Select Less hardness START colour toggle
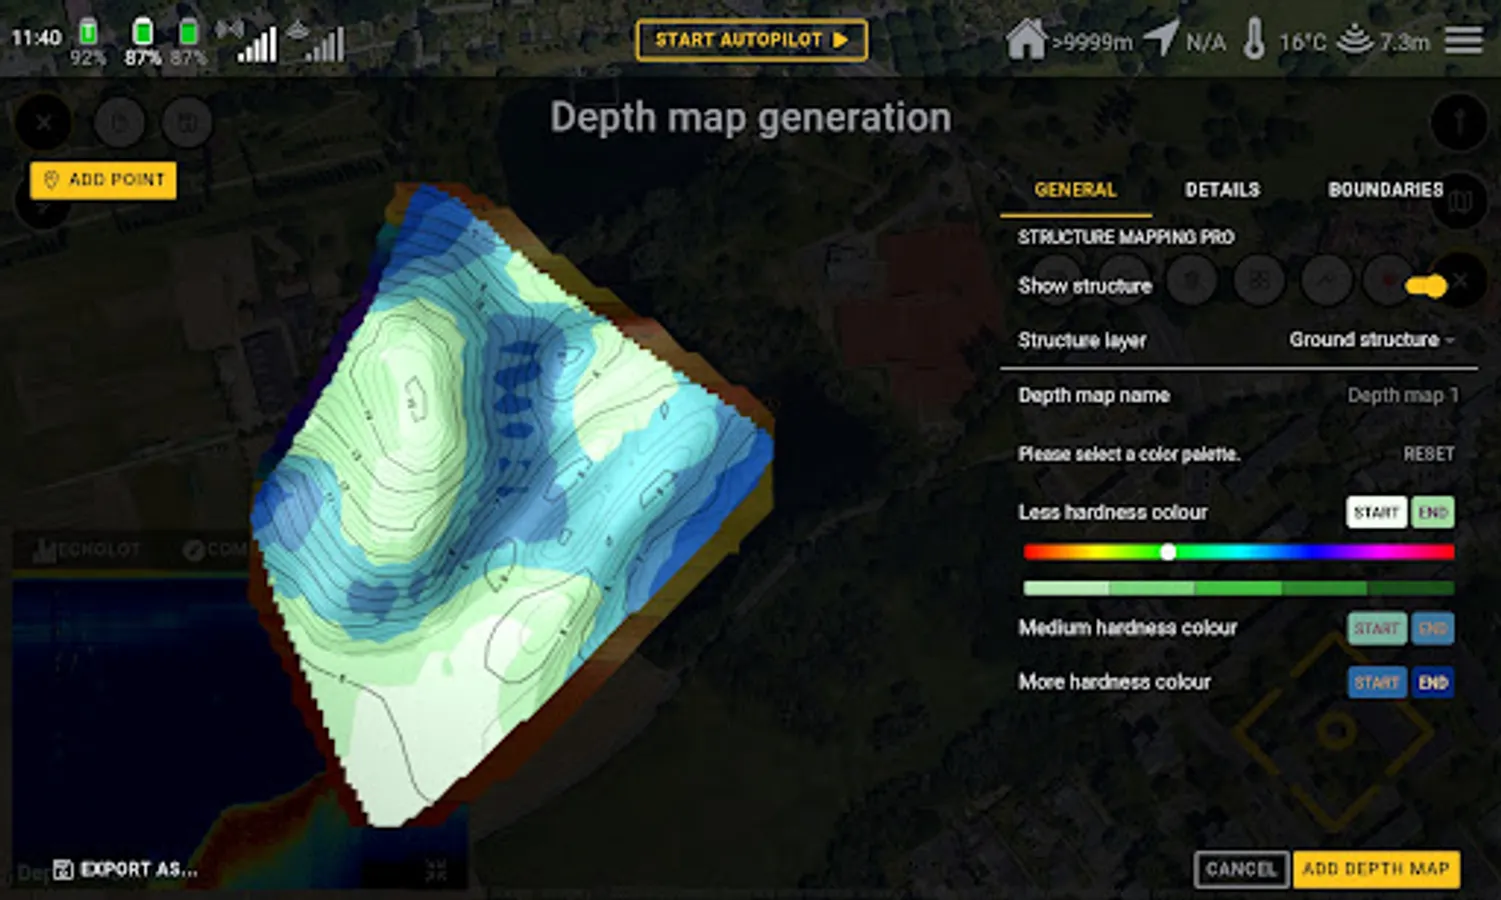1501x900 pixels. [1376, 512]
